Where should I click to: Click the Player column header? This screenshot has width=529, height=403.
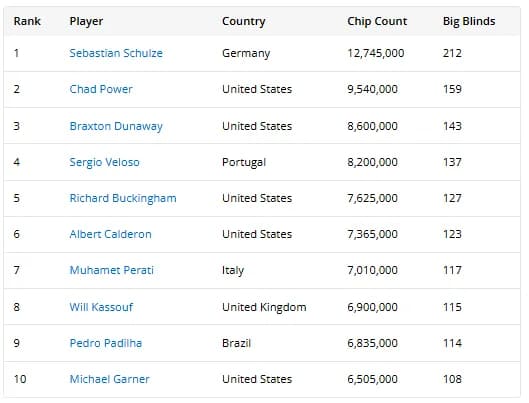86,21
